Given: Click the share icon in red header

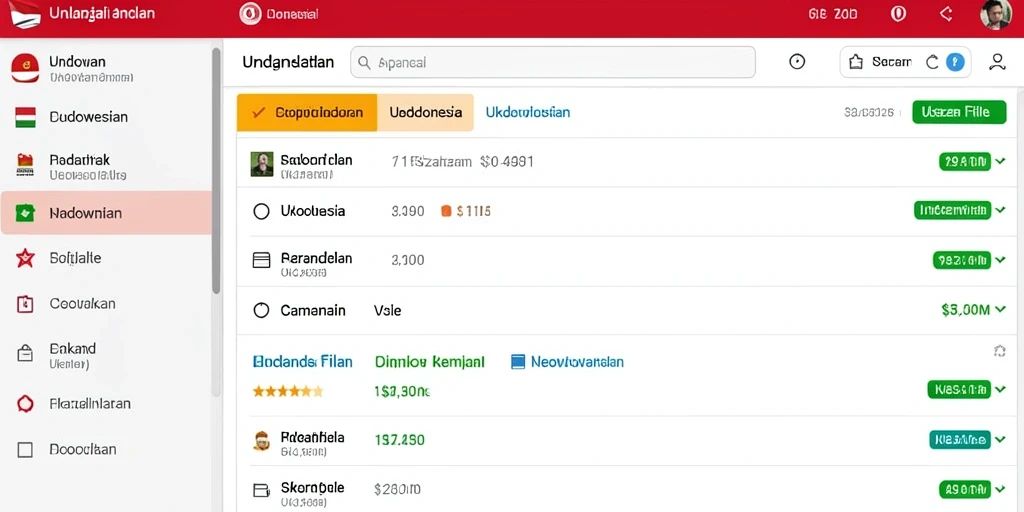Looking at the screenshot, I should click(945, 14).
